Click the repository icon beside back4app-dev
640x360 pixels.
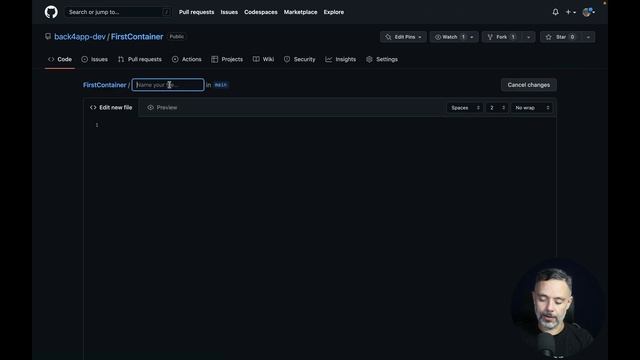48,36
